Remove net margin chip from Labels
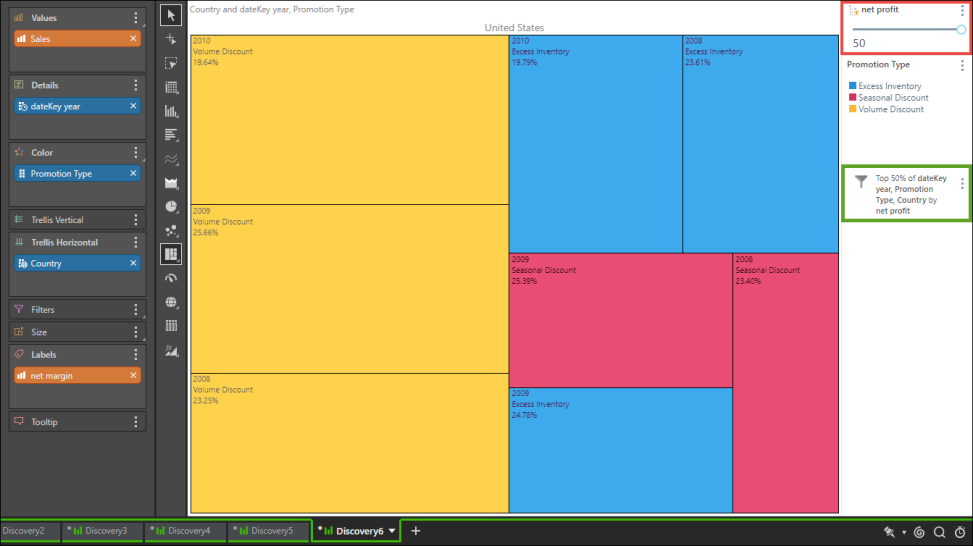Image resolution: width=973 pixels, height=546 pixels. pos(133,376)
